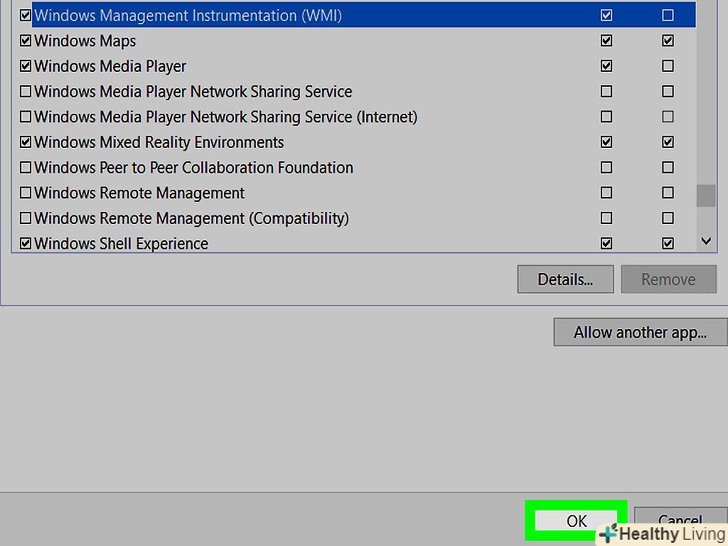Image resolution: width=728 pixels, height=546 pixels.
Task: Click the Remove button
Action: pos(669,279)
